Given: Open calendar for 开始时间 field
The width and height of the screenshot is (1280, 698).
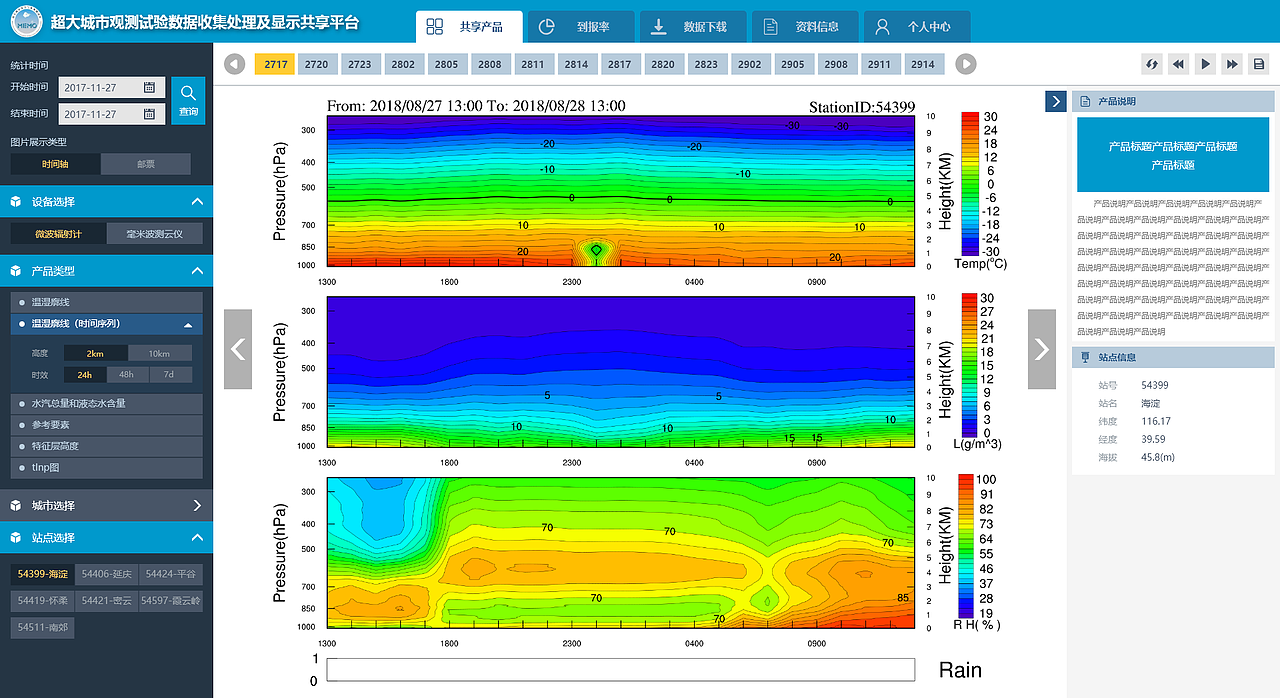Looking at the screenshot, I should coord(149,87).
